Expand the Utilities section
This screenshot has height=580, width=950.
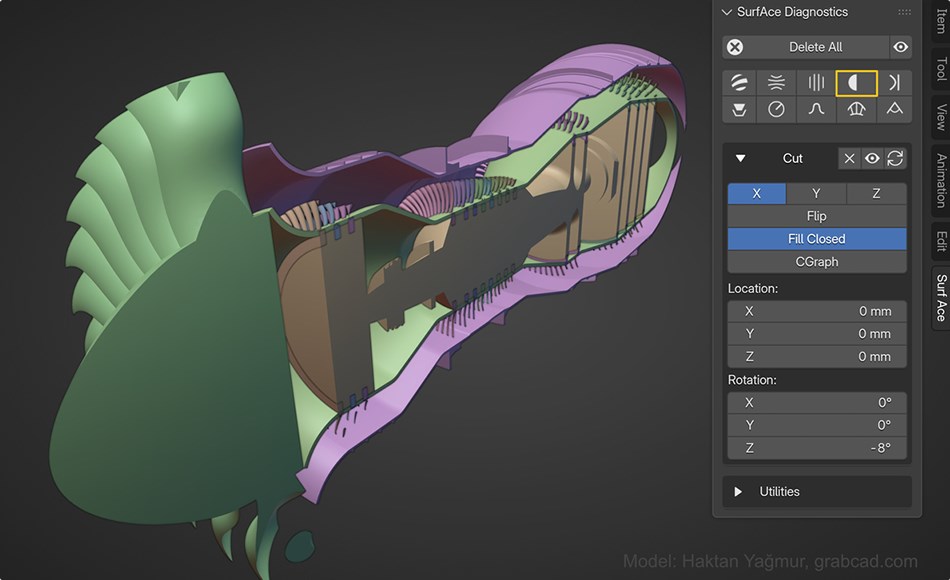[x=741, y=491]
